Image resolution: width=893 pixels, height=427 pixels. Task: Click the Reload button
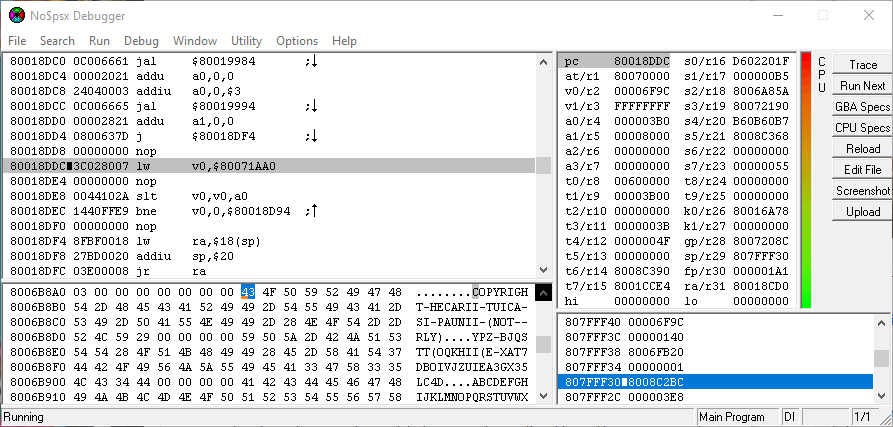[x=862, y=149]
